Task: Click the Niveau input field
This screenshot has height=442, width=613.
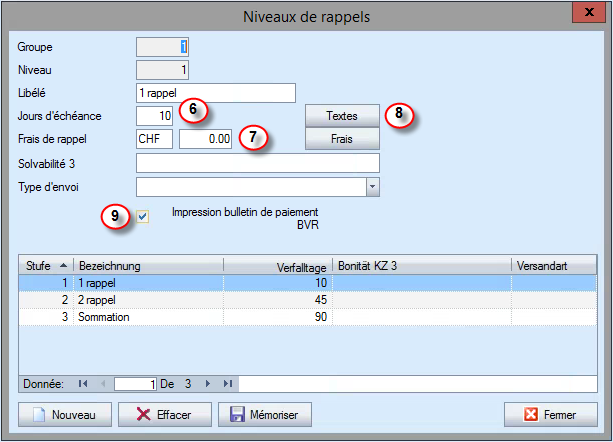Action: [x=162, y=70]
